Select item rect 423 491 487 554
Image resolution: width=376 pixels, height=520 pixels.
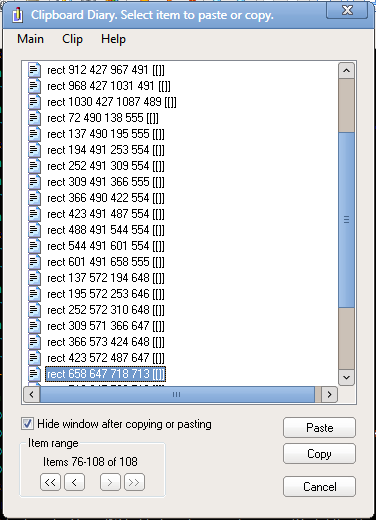[x=106, y=214]
